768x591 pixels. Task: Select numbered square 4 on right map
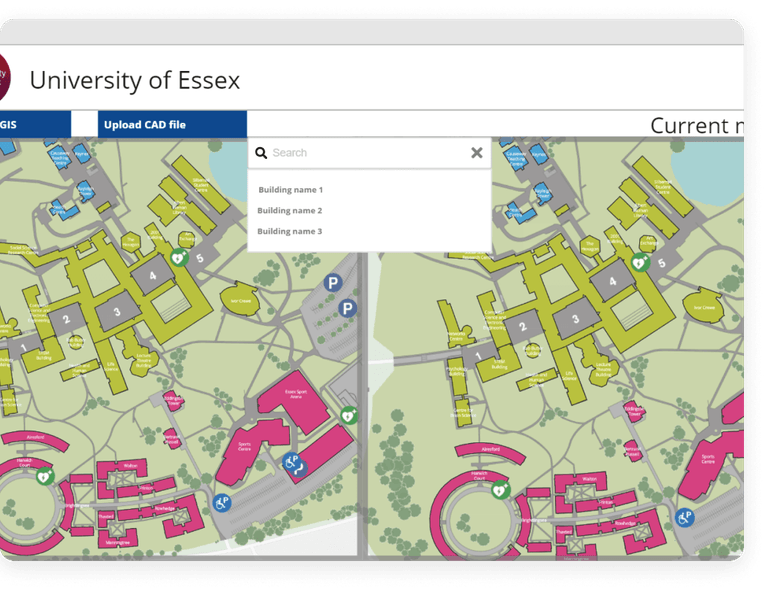tap(612, 281)
